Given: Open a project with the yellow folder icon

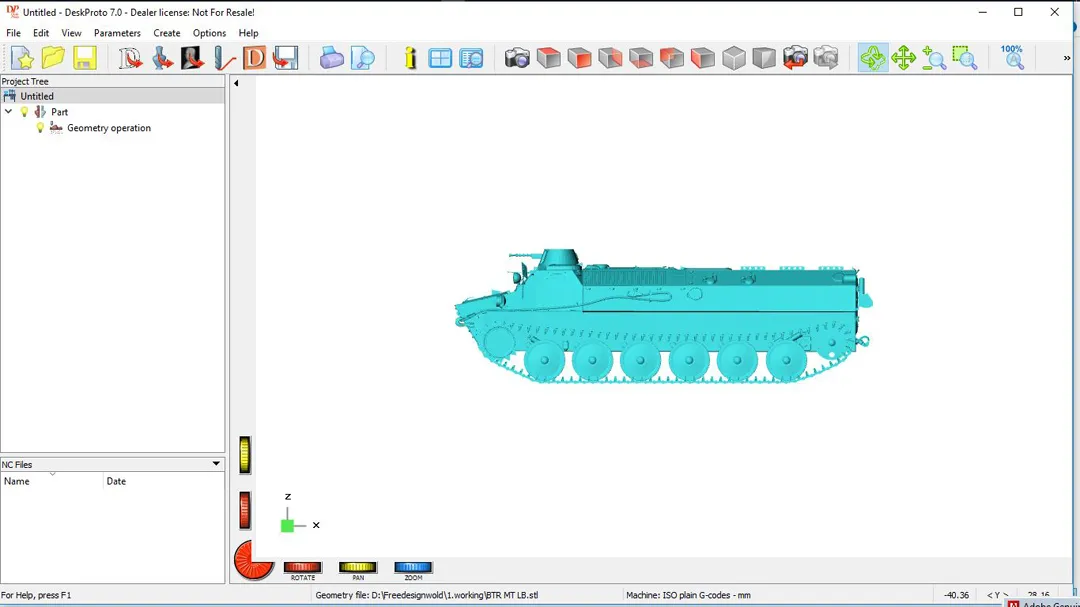Looking at the screenshot, I should point(53,58).
